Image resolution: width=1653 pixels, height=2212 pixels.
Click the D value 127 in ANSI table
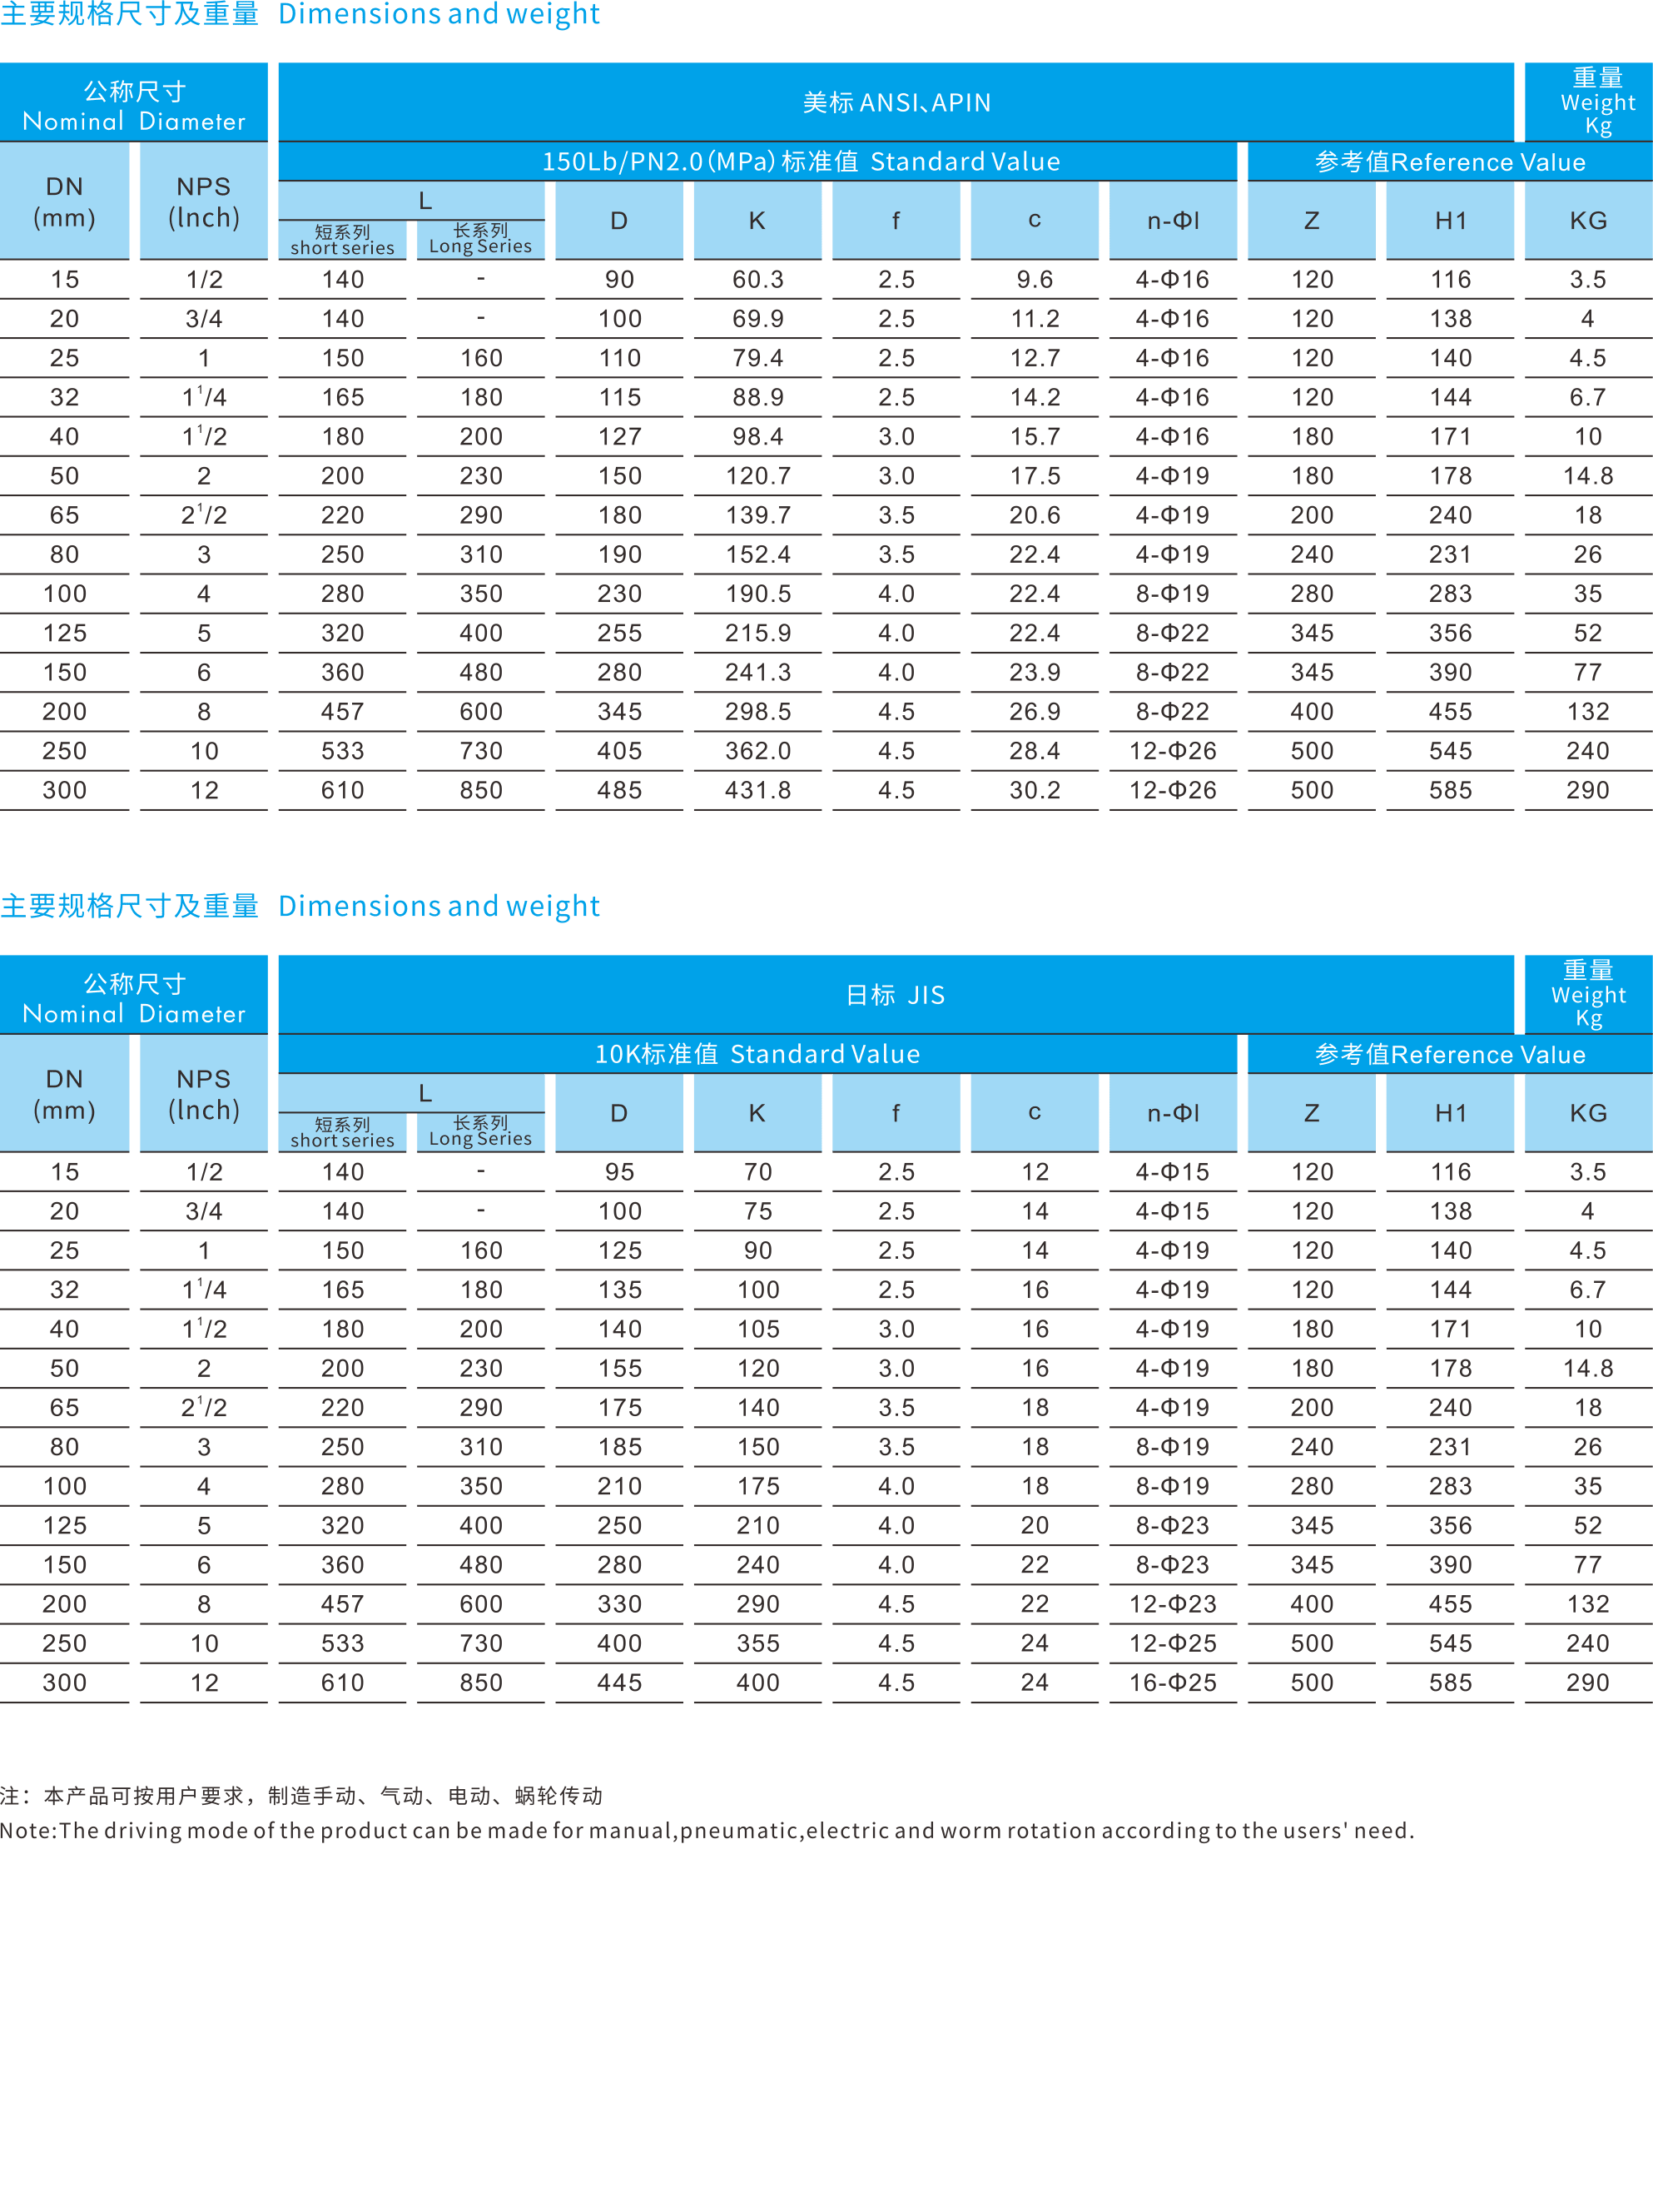pyautogui.click(x=620, y=437)
